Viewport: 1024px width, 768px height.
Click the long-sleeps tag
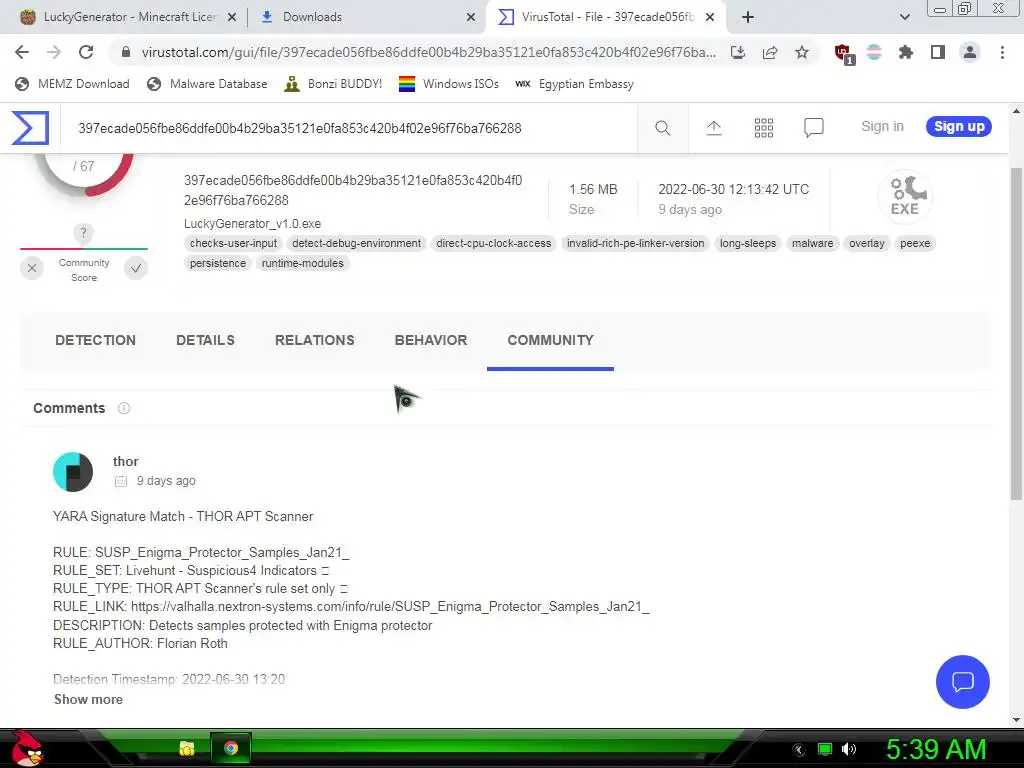(x=748, y=244)
